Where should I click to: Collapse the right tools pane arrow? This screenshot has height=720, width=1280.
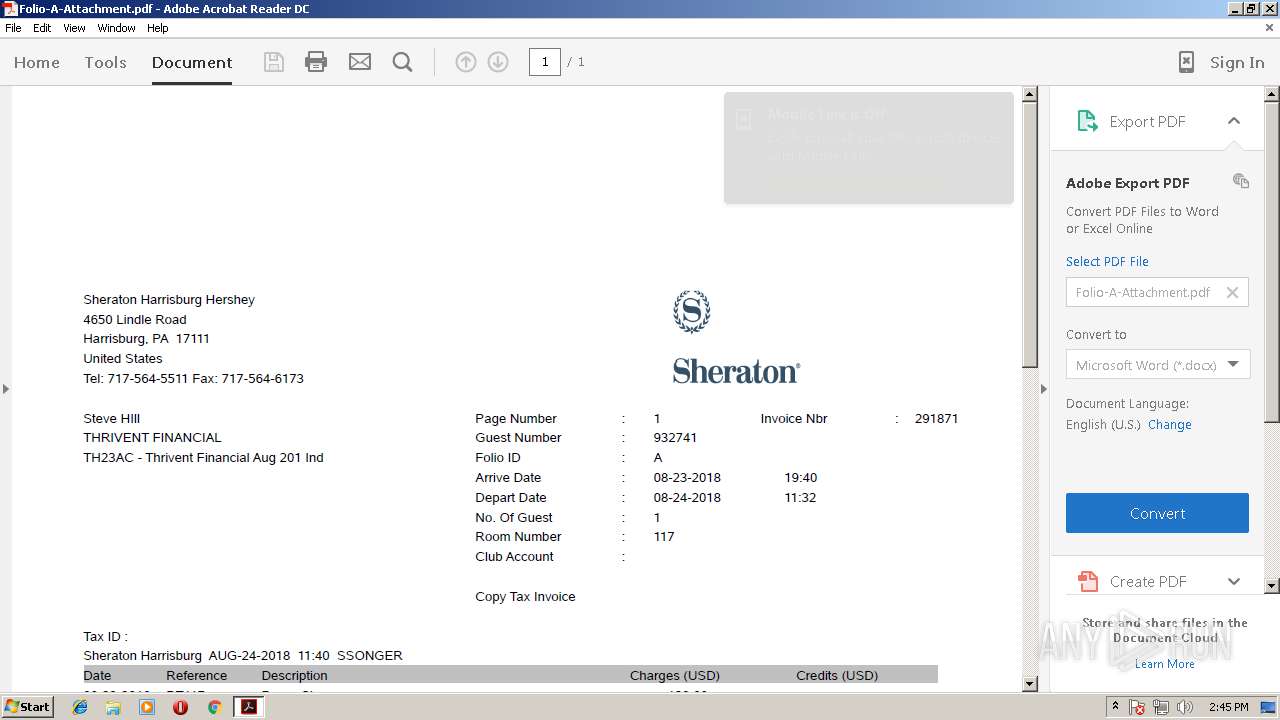point(1043,388)
